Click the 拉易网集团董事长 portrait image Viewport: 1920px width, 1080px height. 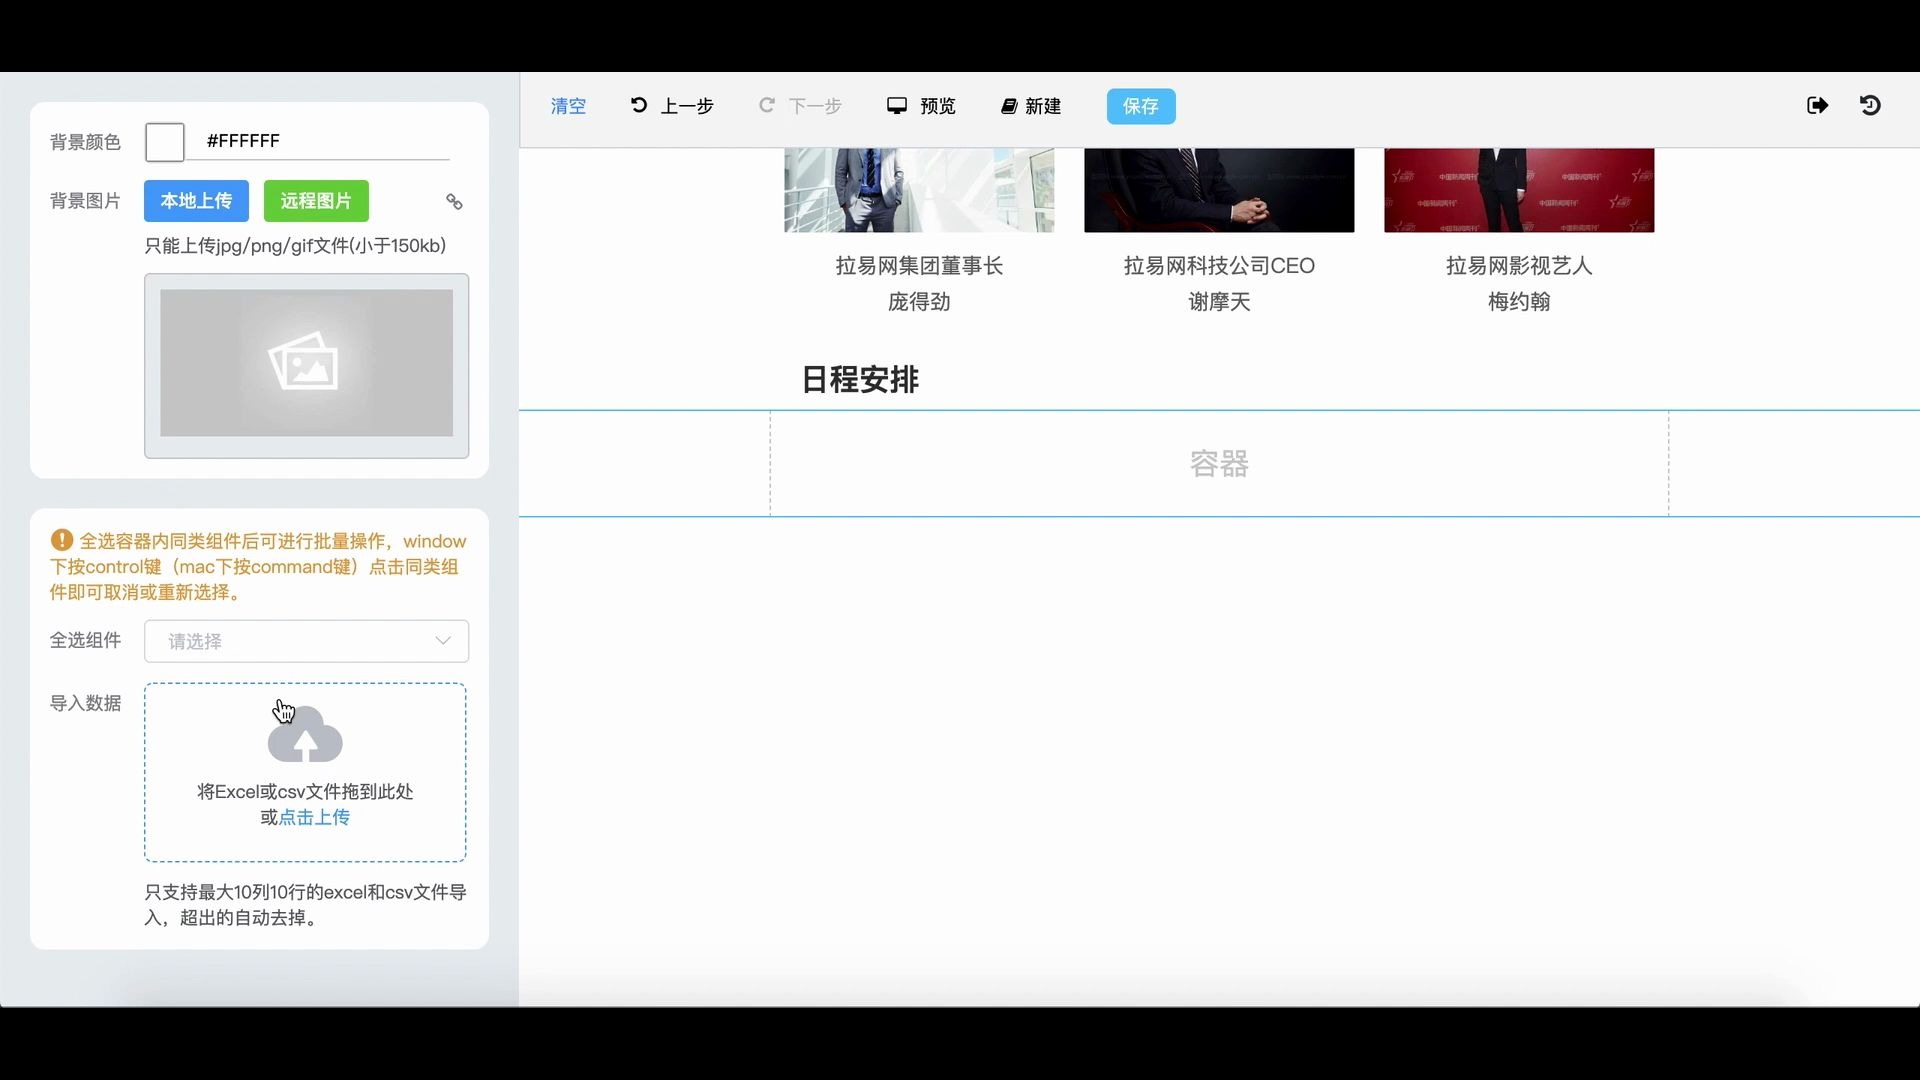pos(919,191)
